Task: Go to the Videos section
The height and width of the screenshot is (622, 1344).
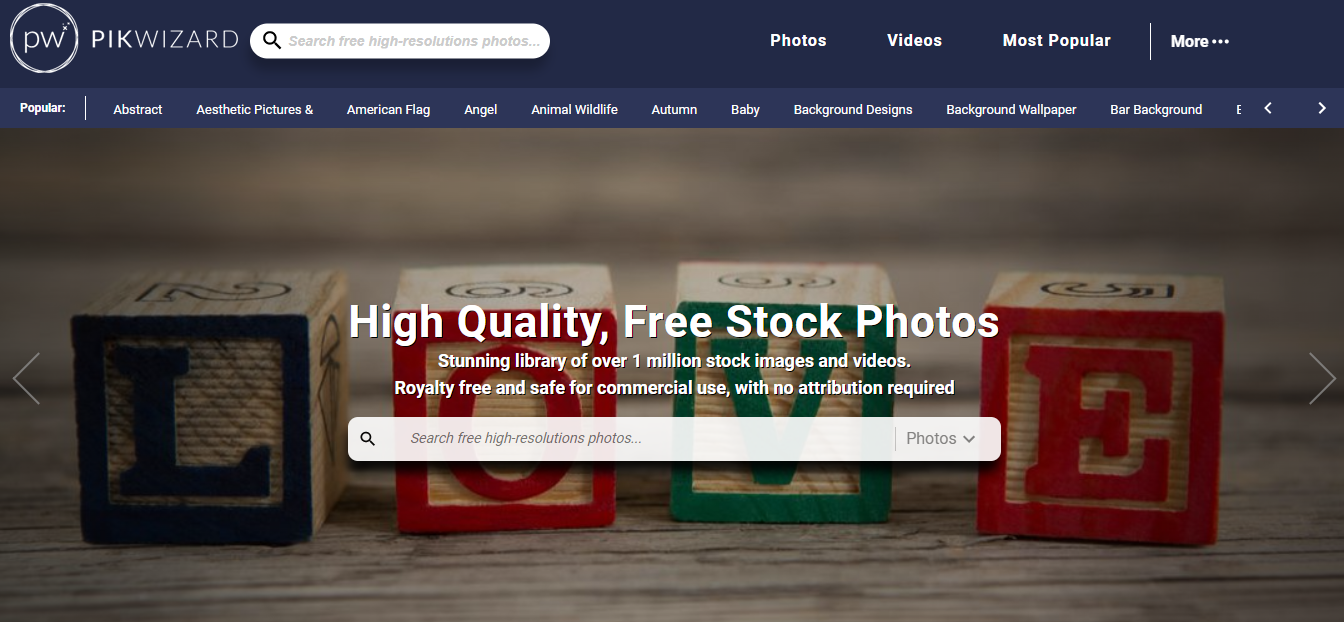Action: coord(914,40)
